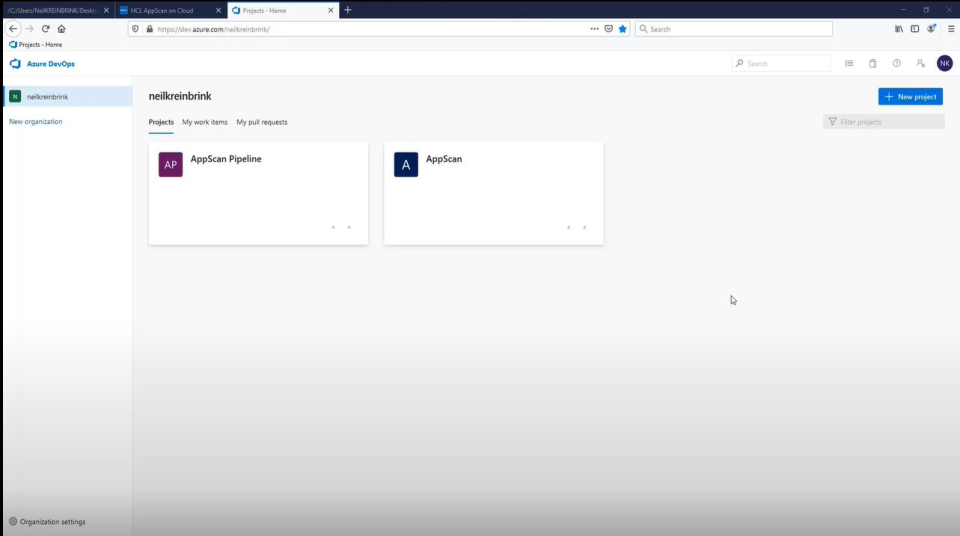
Task: Open the Firefox Library icon
Action: pos(899,29)
